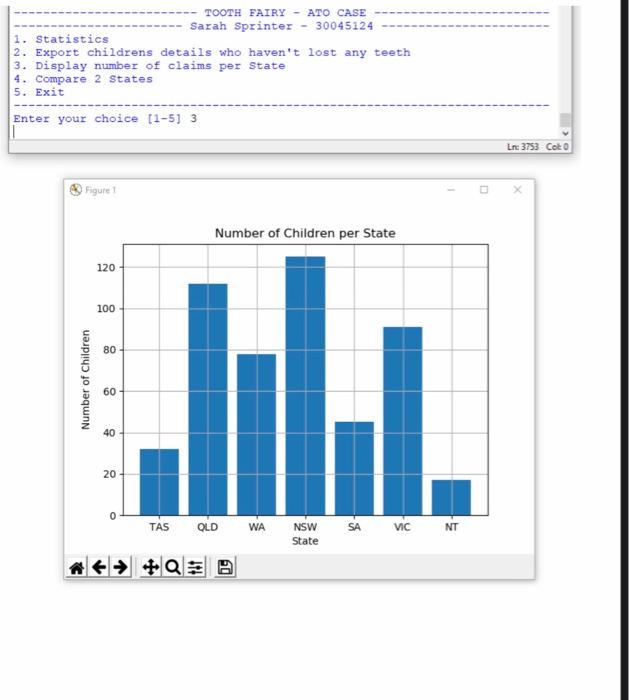Screen dimensions: 629x700
Task: Click the 'QLD' x-axis tick label
Action: 208,527
